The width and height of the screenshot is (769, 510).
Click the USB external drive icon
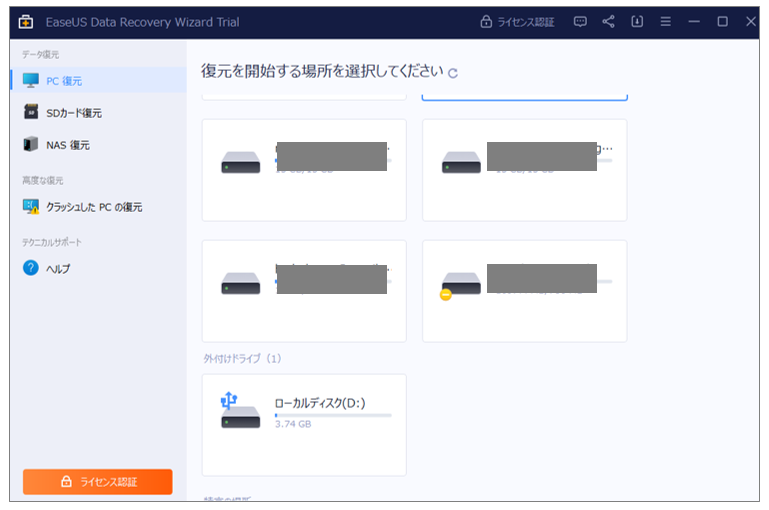240,410
